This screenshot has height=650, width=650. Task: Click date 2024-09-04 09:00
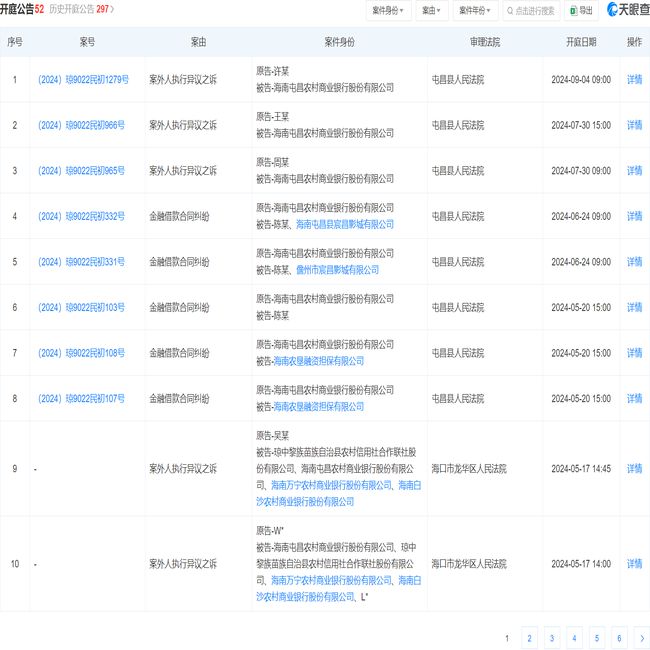click(581, 80)
